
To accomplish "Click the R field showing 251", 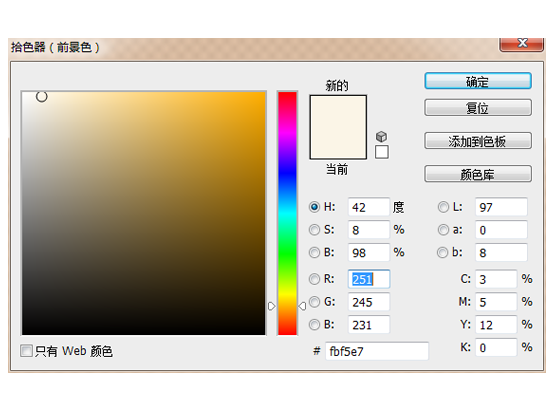I will click(369, 279).
